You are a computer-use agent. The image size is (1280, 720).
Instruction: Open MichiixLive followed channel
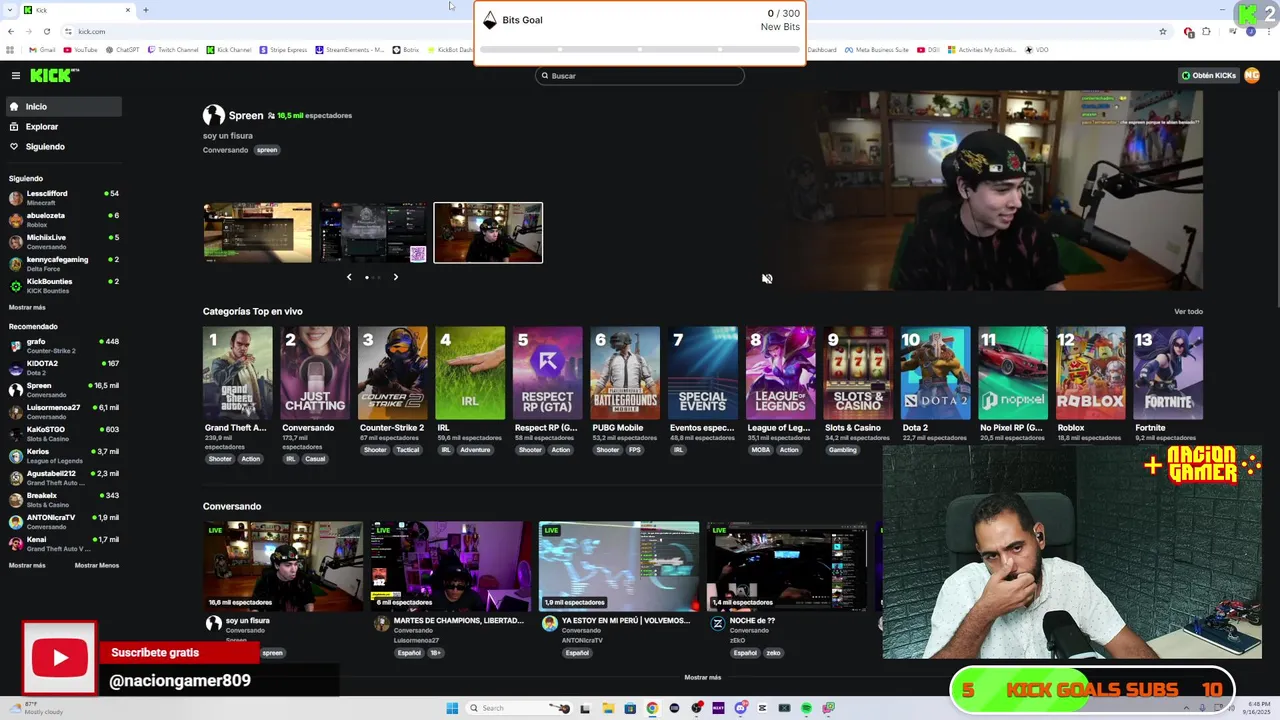tap(62, 241)
